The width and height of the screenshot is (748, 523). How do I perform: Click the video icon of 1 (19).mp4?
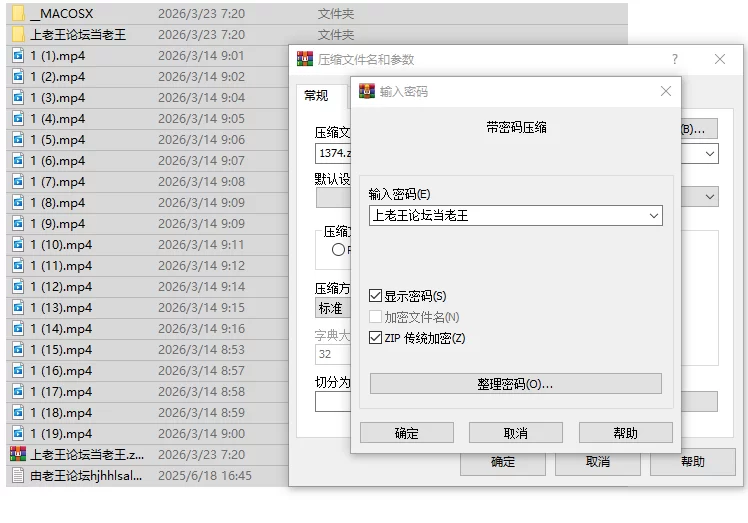click(18, 433)
